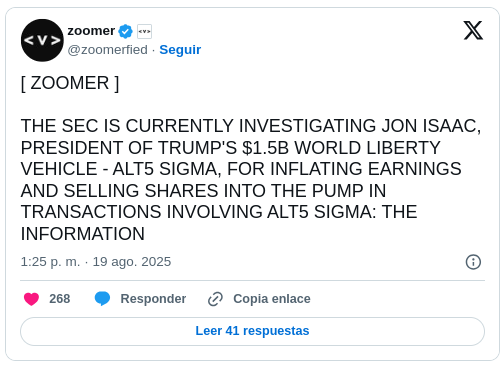Click the reply bubble icon

pos(102,299)
